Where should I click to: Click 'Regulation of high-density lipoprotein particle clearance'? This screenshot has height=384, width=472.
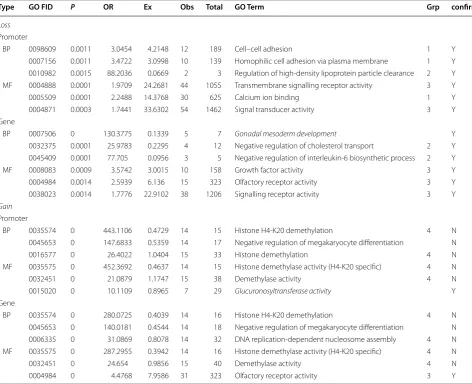click(324, 73)
